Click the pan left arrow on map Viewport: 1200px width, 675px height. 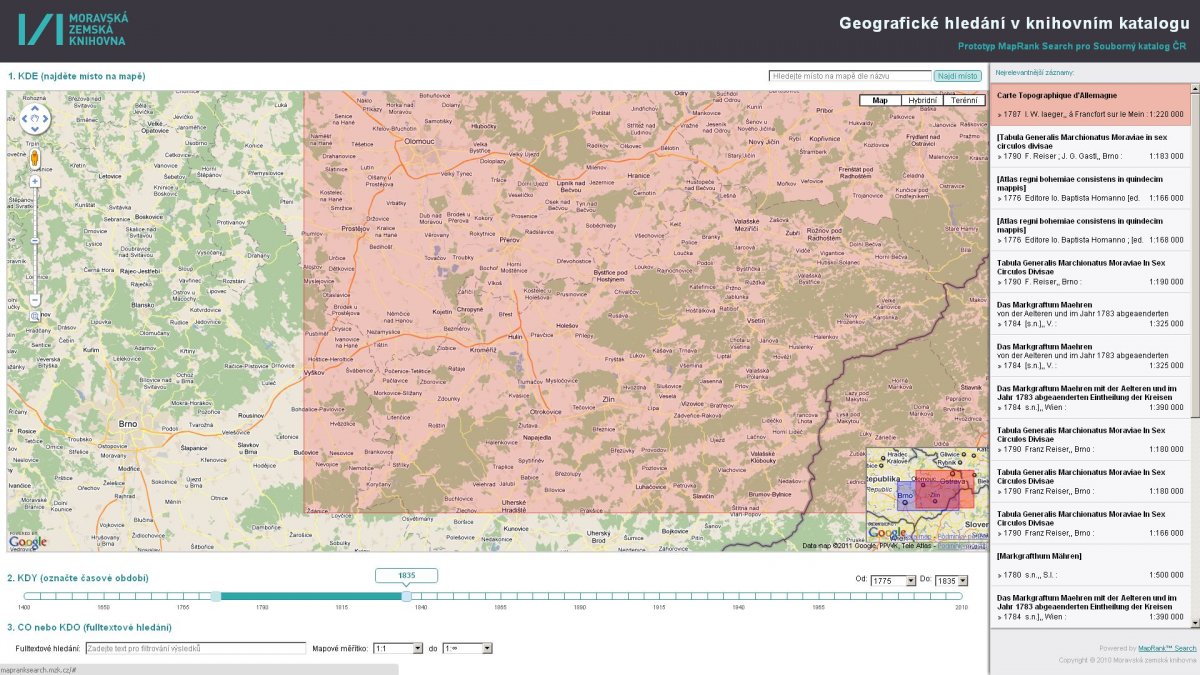[x=25, y=119]
